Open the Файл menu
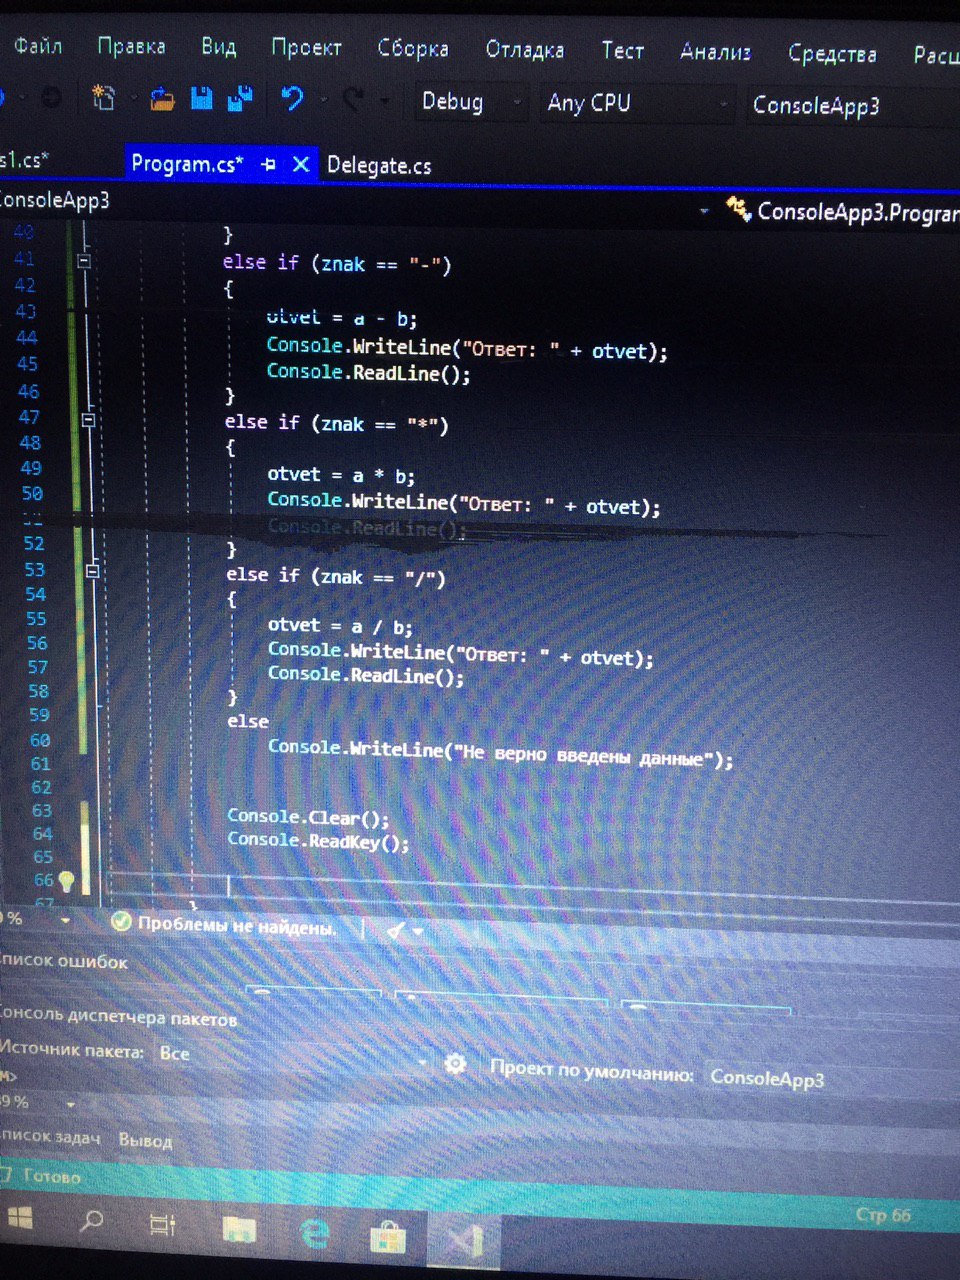 coord(38,46)
